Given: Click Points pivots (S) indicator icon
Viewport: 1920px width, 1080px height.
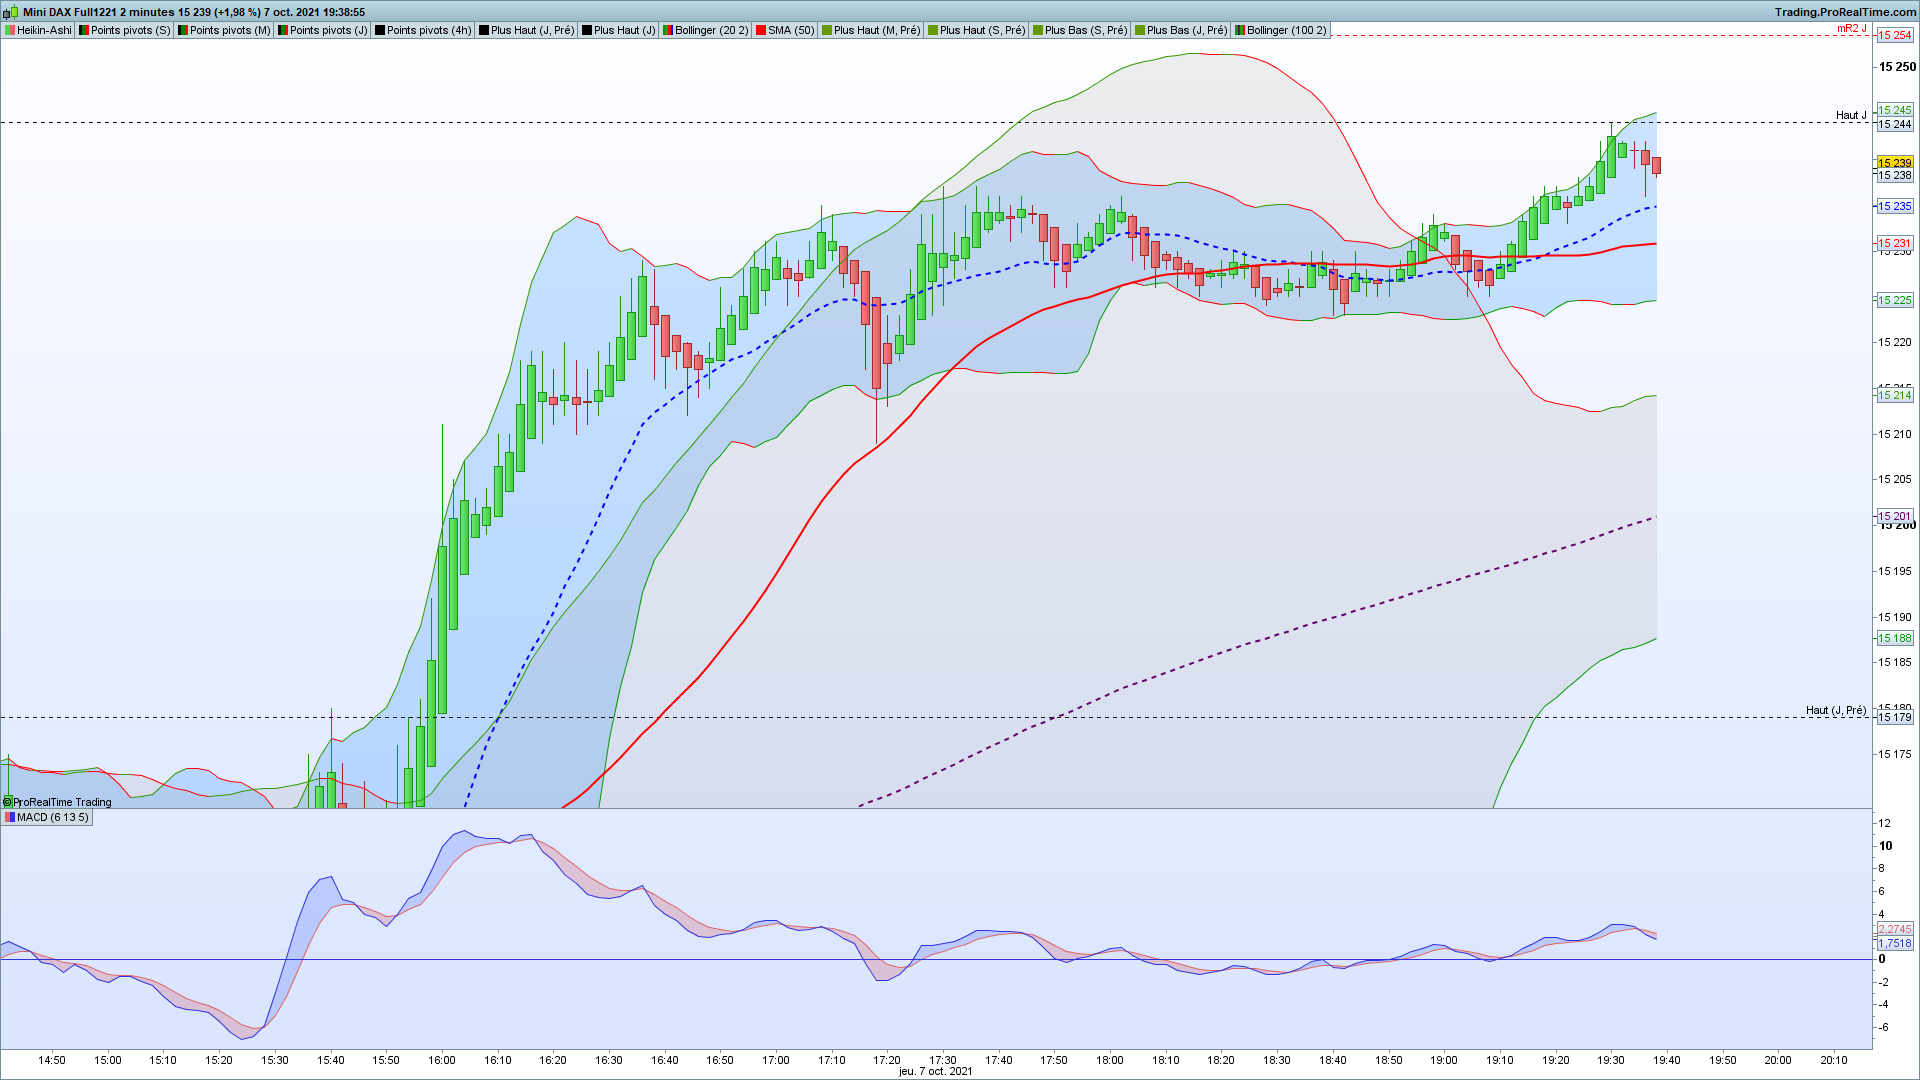Looking at the screenshot, I should pyautogui.click(x=84, y=30).
